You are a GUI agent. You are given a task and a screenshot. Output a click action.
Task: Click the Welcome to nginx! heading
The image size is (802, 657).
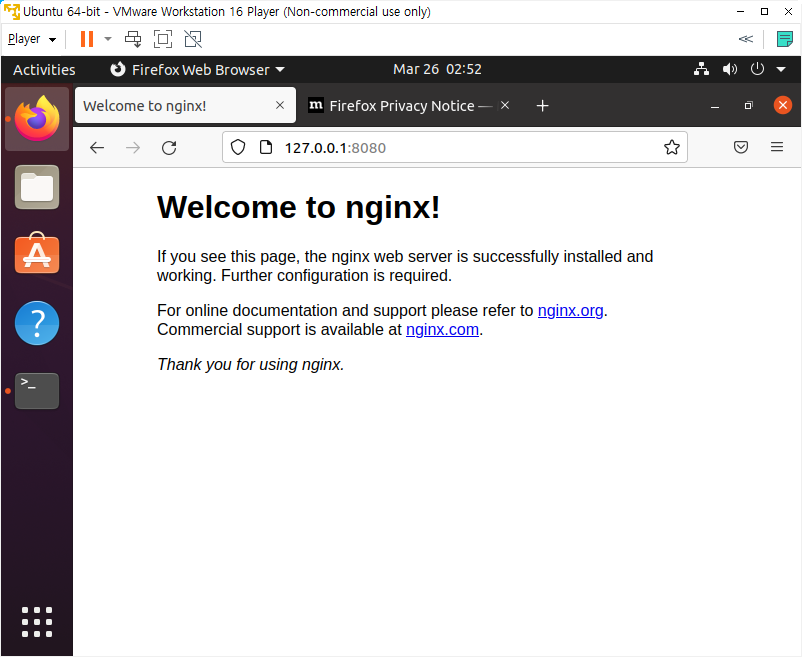click(x=299, y=208)
